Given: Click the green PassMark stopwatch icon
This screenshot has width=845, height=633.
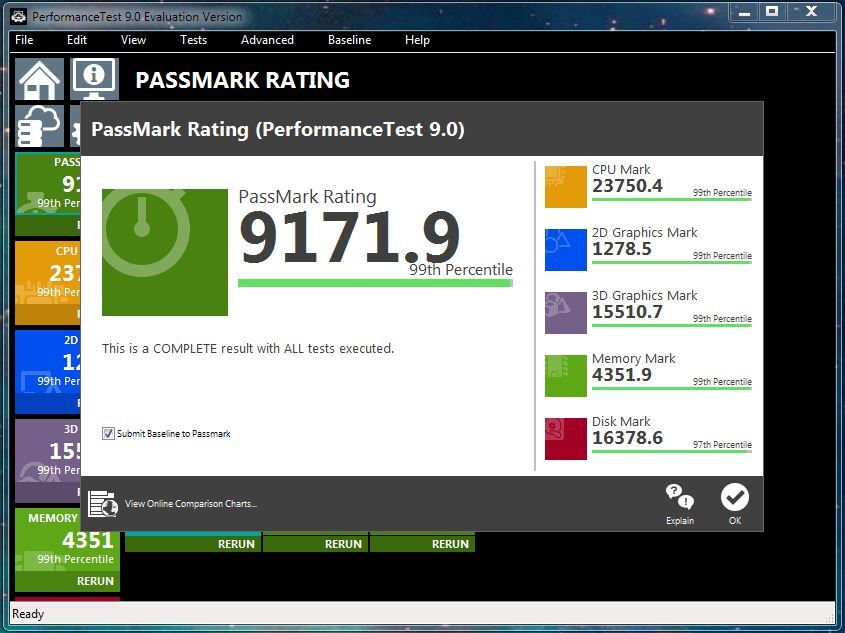Looking at the screenshot, I should tap(165, 252).
